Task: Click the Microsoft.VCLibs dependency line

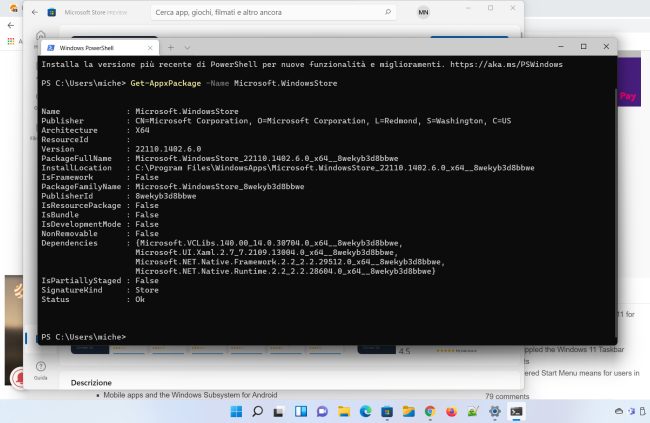Action: 269,243
